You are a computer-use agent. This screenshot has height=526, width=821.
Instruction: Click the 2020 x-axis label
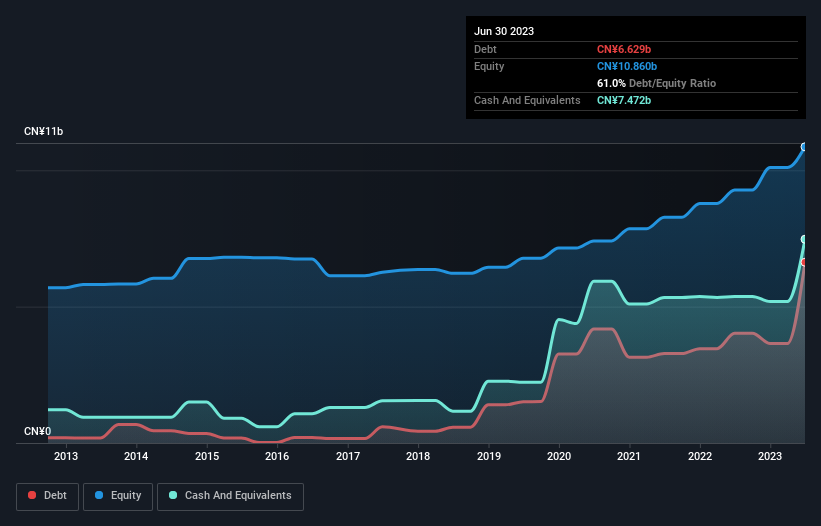(559, 456)
